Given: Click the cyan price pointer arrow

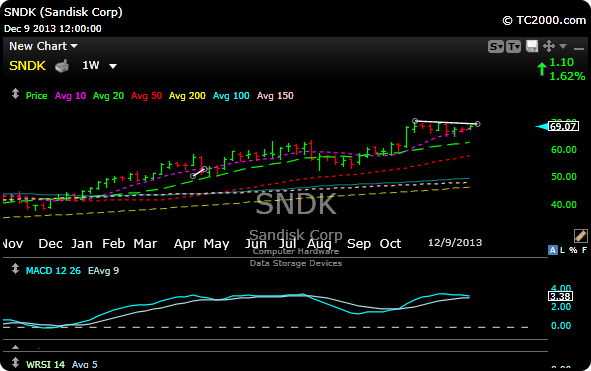Looking at the screenshot, I should 541,127.
